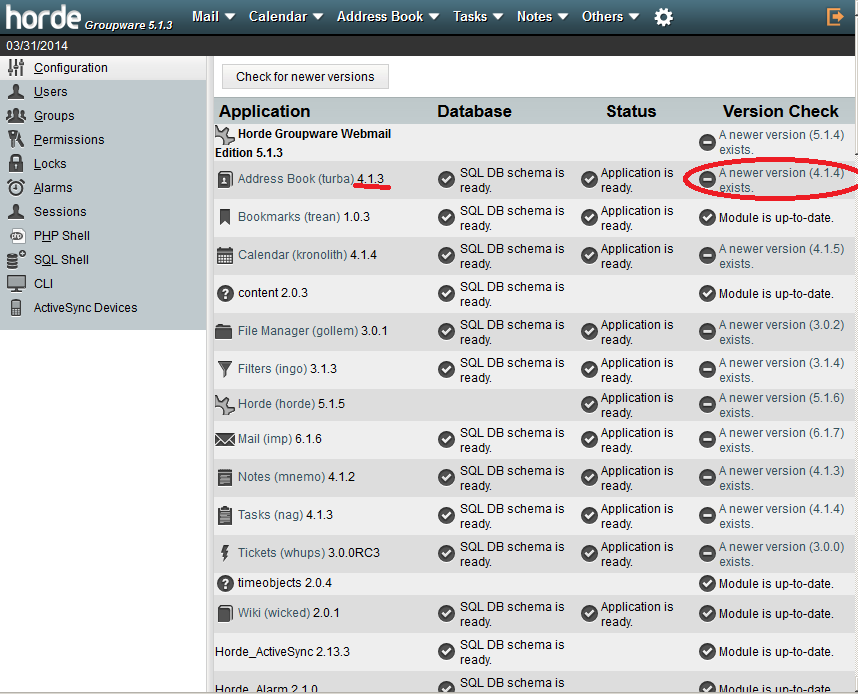Image resolution: width=858 pixels, height=694 pixels.
Task: Open the Groups admin page
Action: (54, 116)
